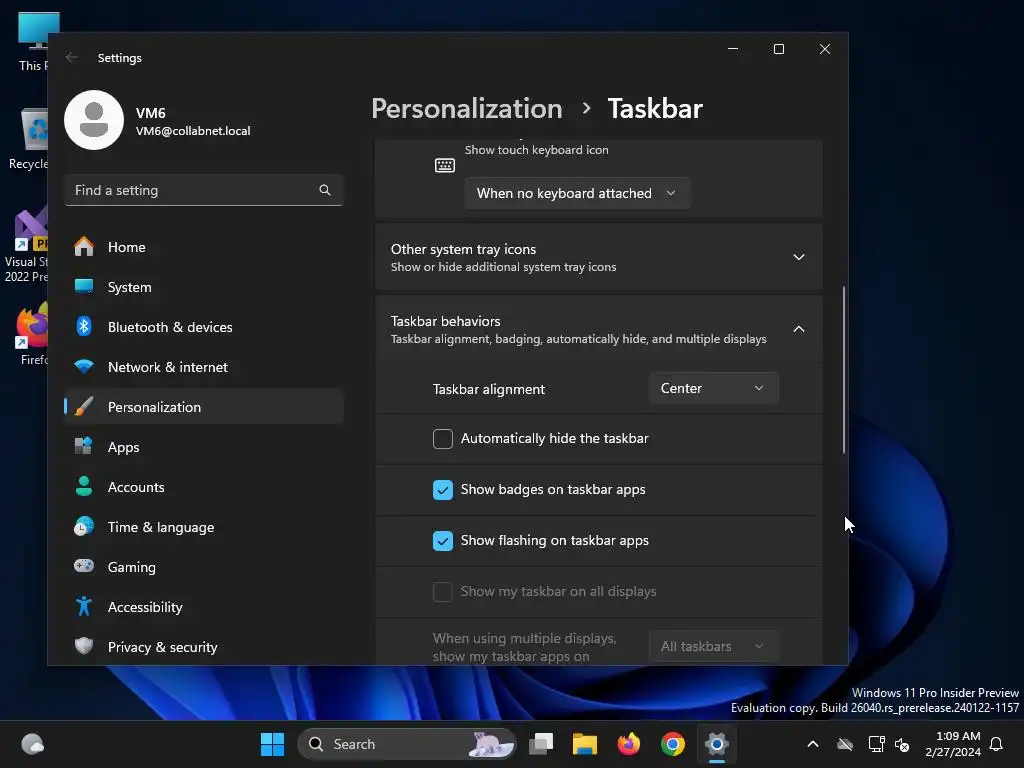The height and width of the screenshot is (768, 1024).
Task: Launch Firefox from the taskbar
Action: tap(629, 744)
